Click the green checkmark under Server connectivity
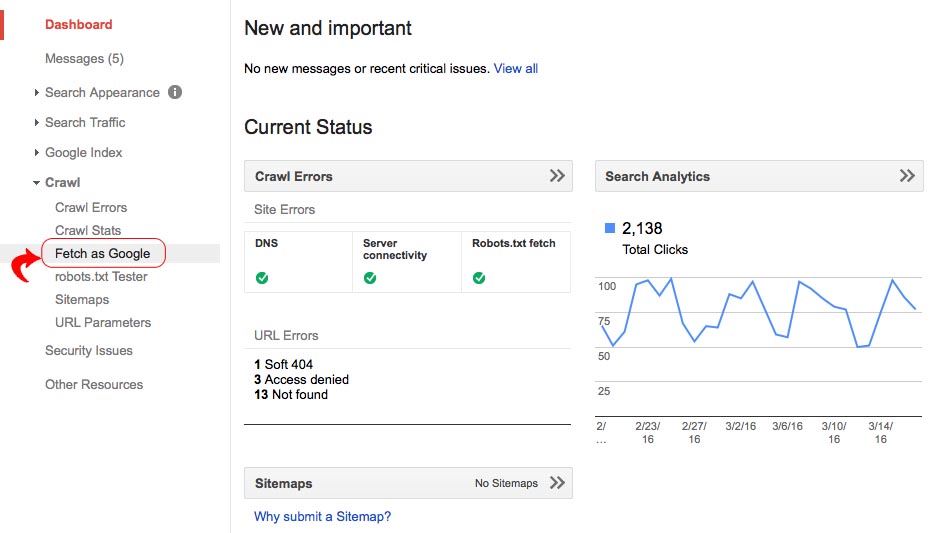Screen dimensions: 943x533 (x=370, y=278)
